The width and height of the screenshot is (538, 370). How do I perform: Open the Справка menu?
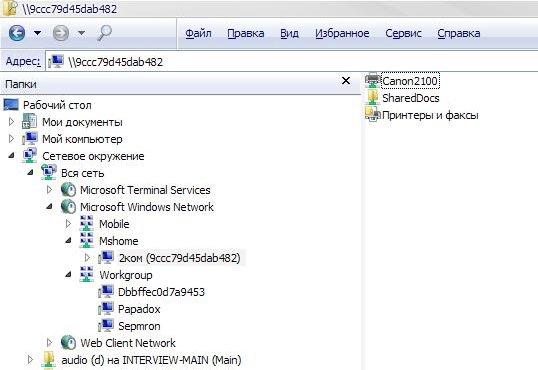[x=459, y=33]
